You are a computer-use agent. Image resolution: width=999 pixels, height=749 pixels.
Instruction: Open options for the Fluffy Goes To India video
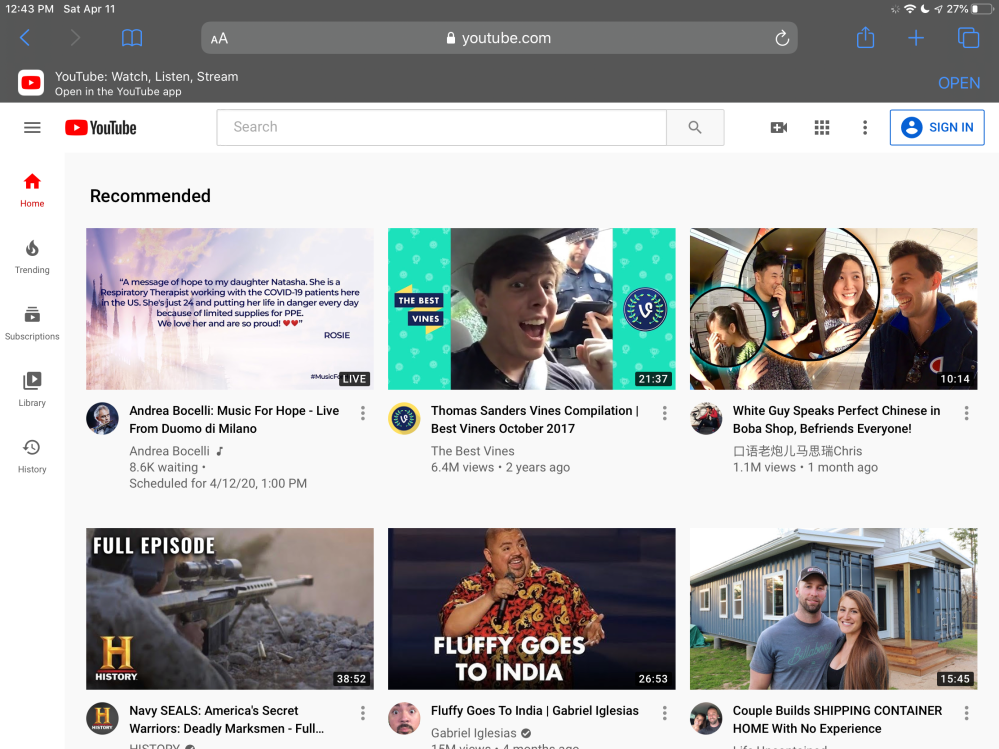pyautogui.click(x=664, y=713)
